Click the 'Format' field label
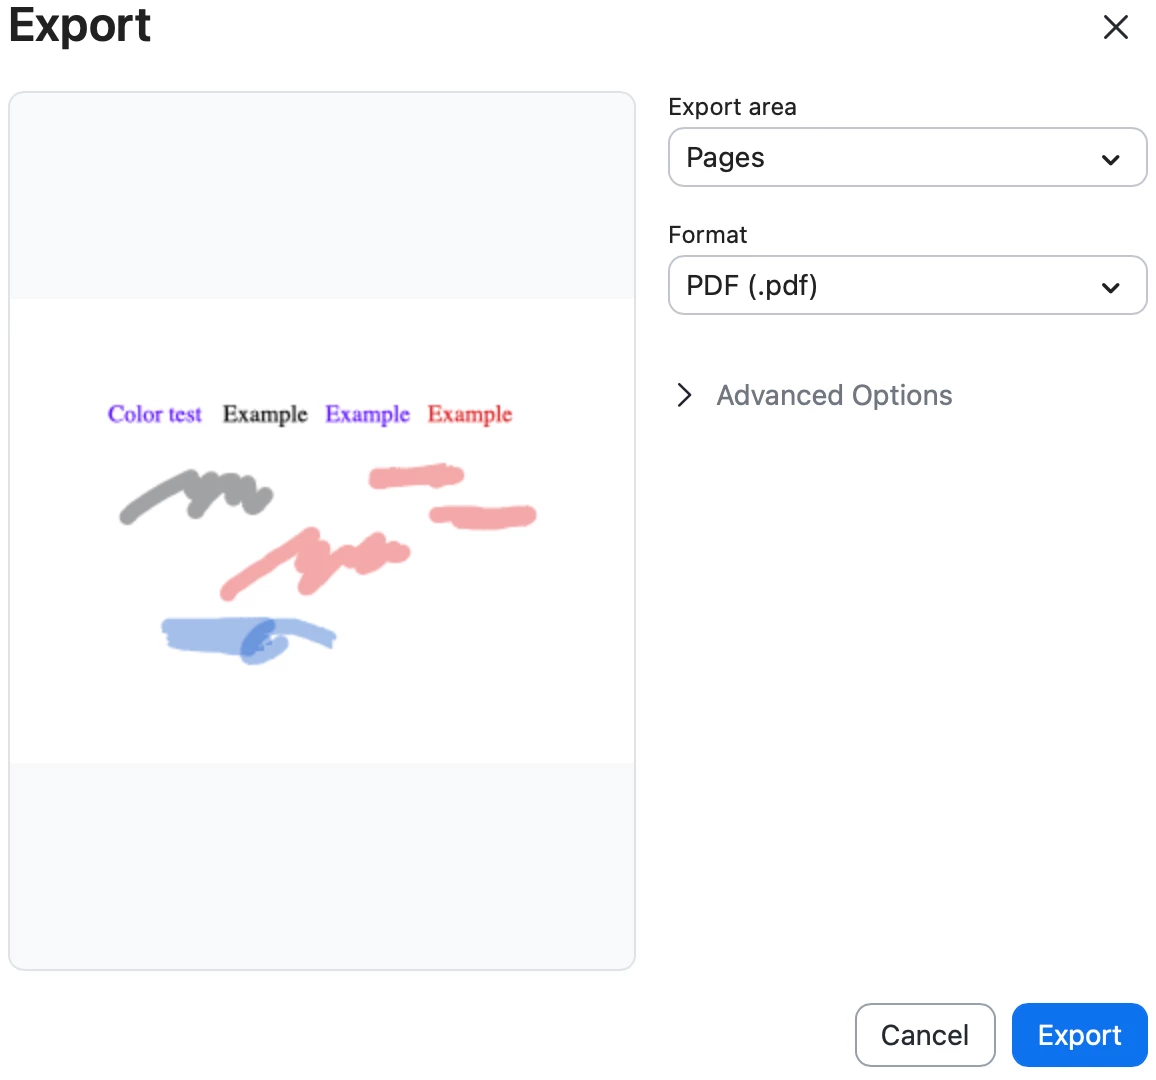 (707, 234)
